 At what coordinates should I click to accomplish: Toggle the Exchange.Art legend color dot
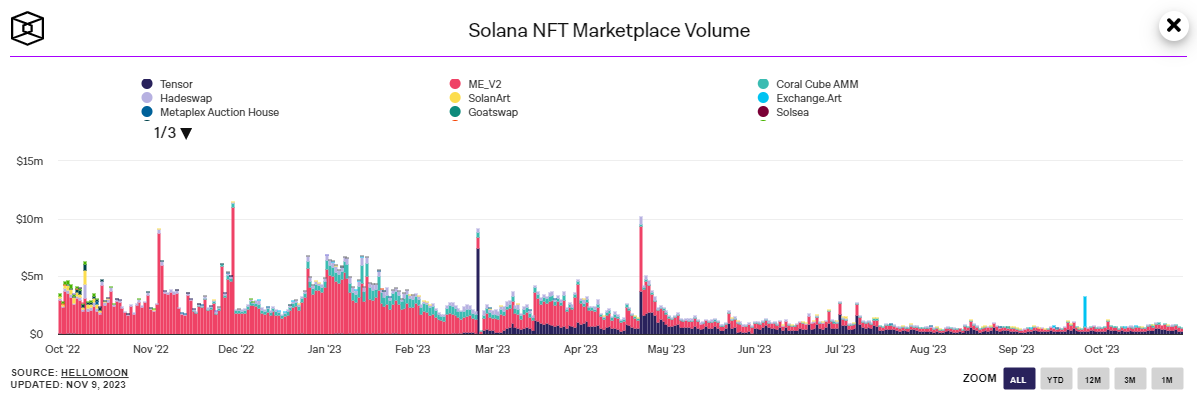pos(763,98)
